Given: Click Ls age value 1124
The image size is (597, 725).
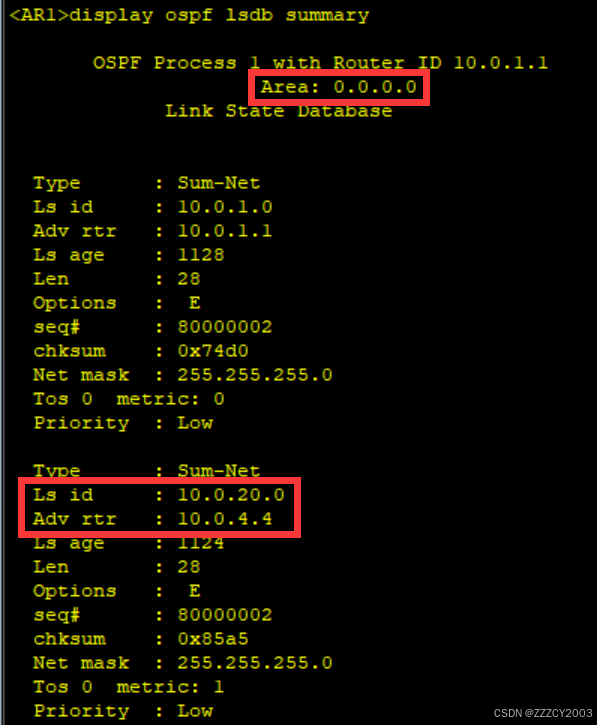Looking at the screenshot, I should (201, 543).
